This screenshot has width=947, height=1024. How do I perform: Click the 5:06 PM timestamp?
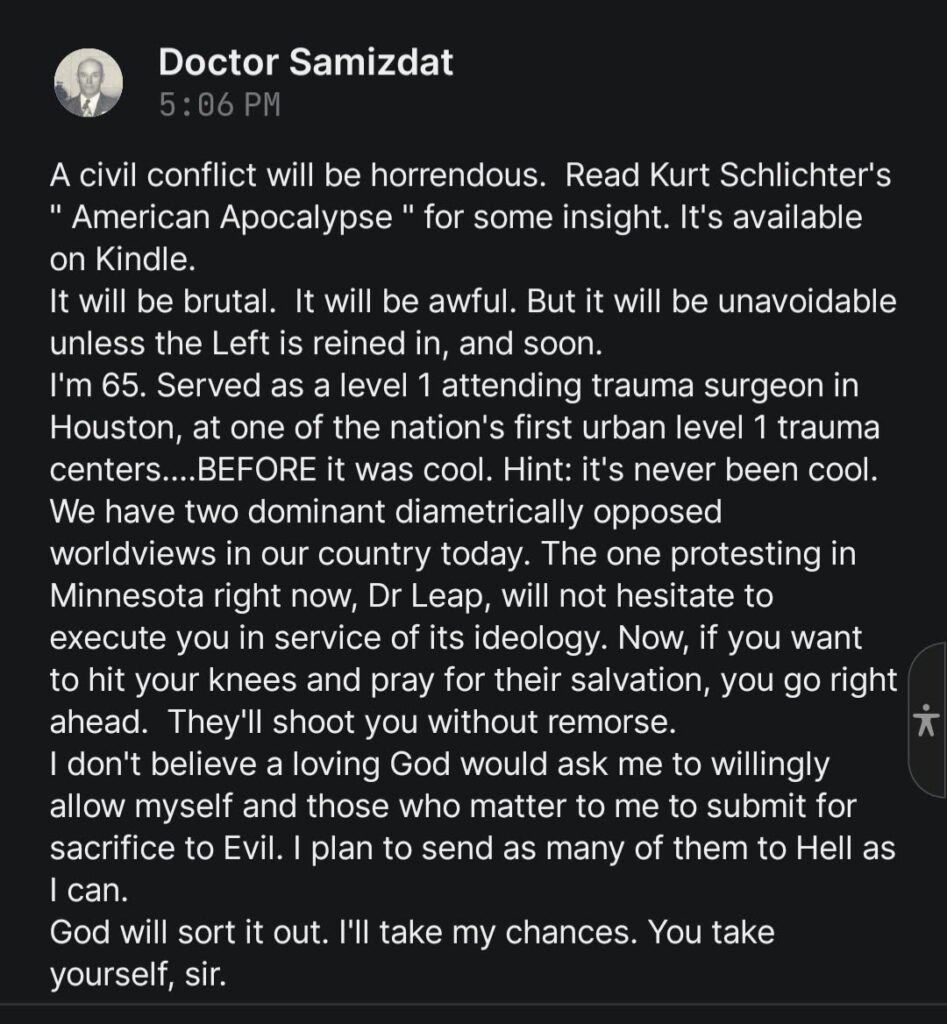coord(219,104)
